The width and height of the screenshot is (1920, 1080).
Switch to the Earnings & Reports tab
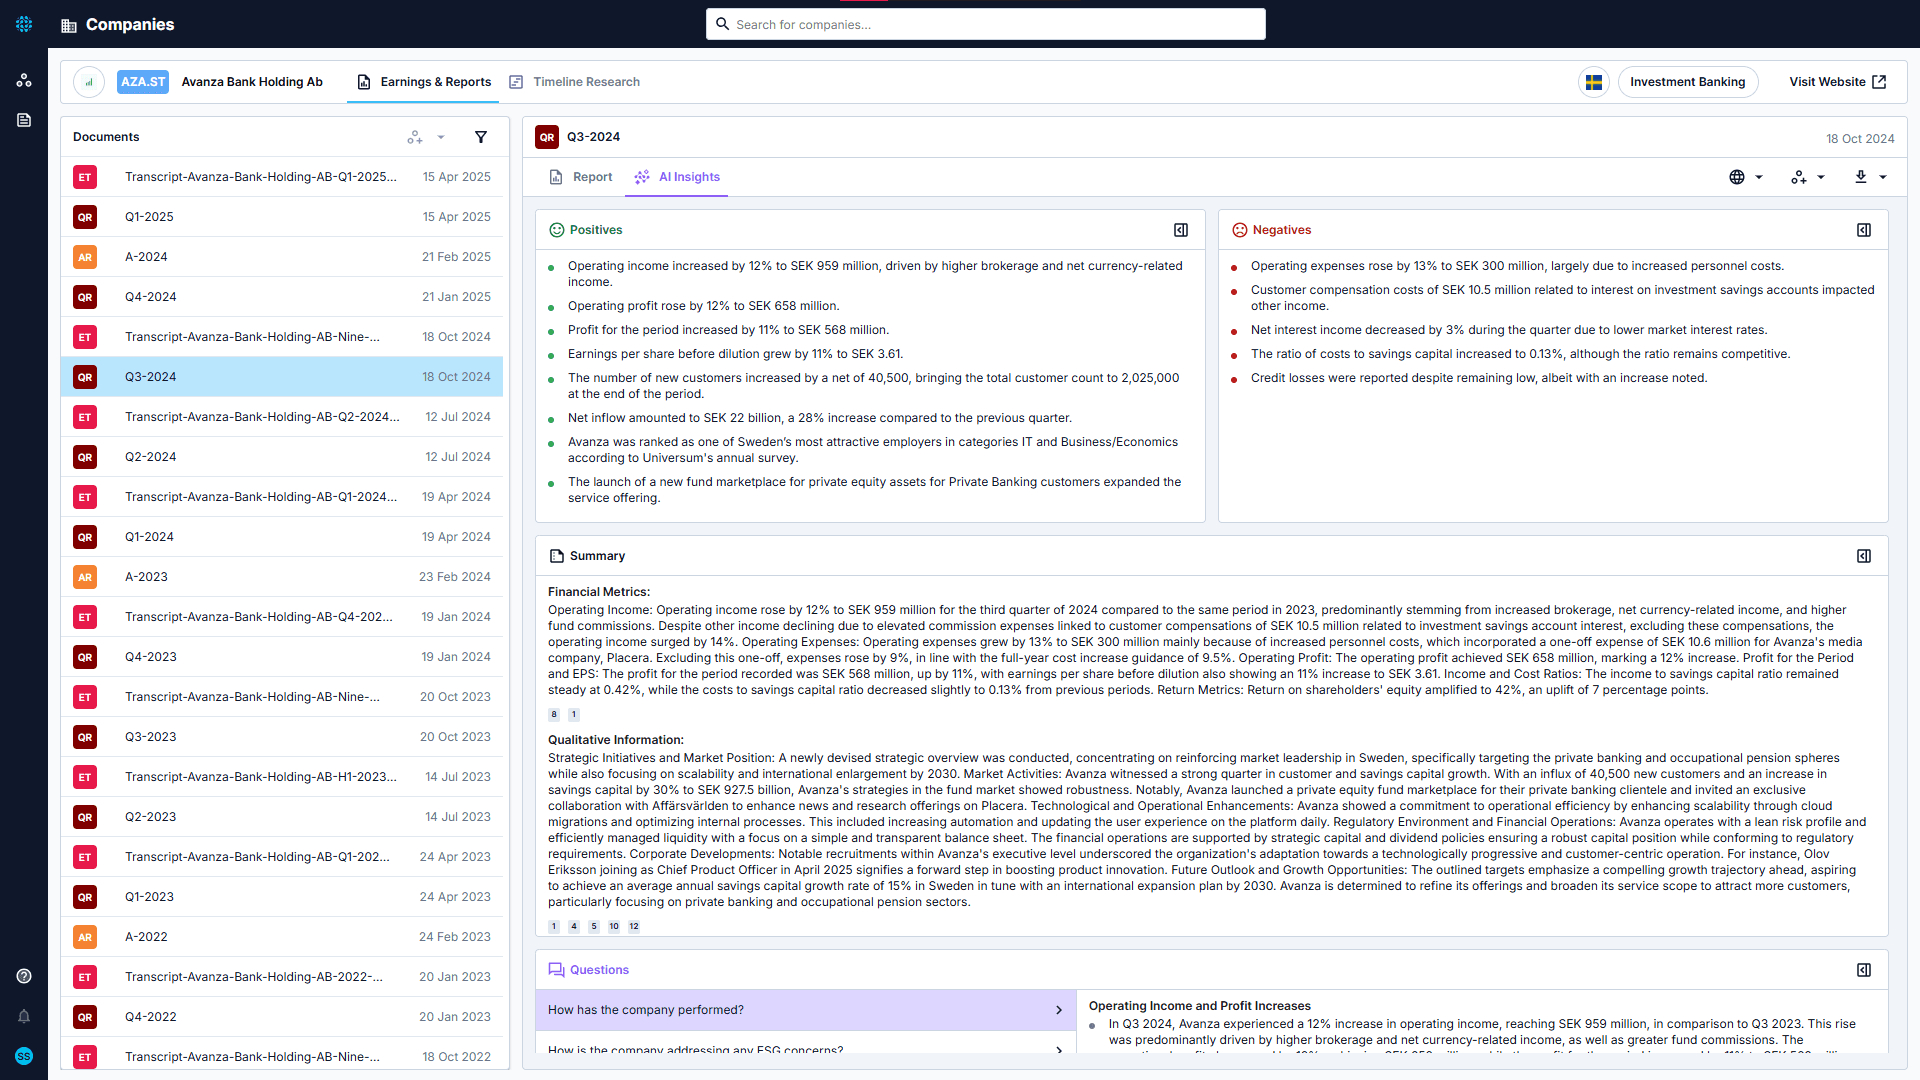424,82
